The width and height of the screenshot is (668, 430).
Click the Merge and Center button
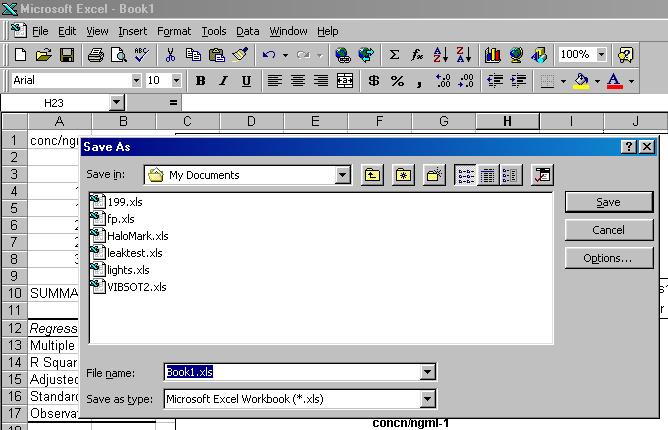(x=344, y=81)
